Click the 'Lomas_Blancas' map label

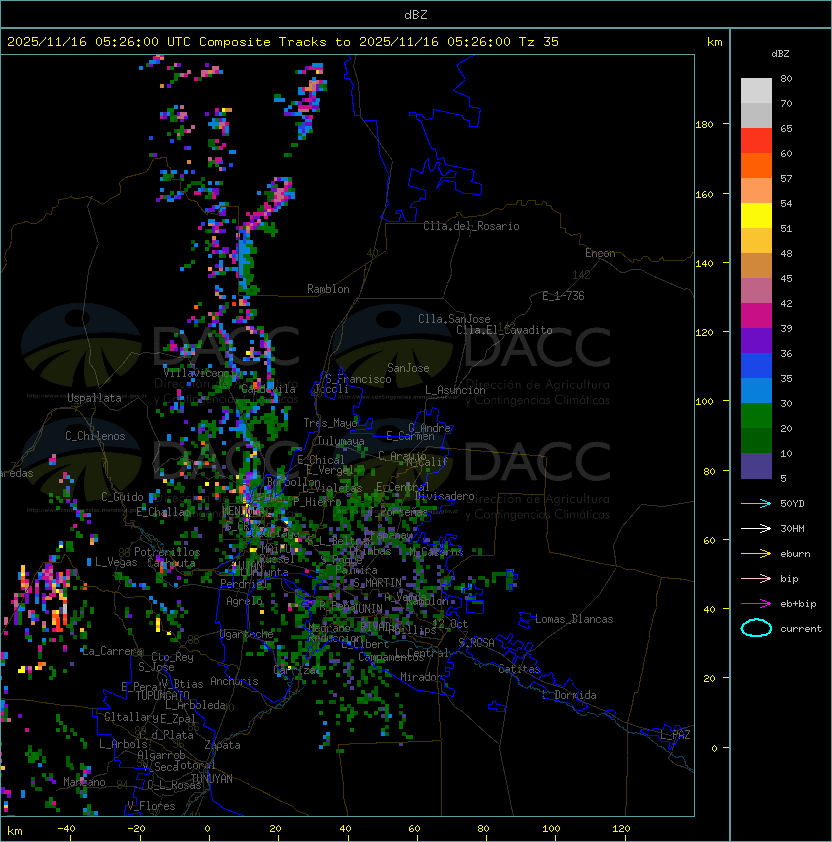pyautogui.click(x=574, y=619)
